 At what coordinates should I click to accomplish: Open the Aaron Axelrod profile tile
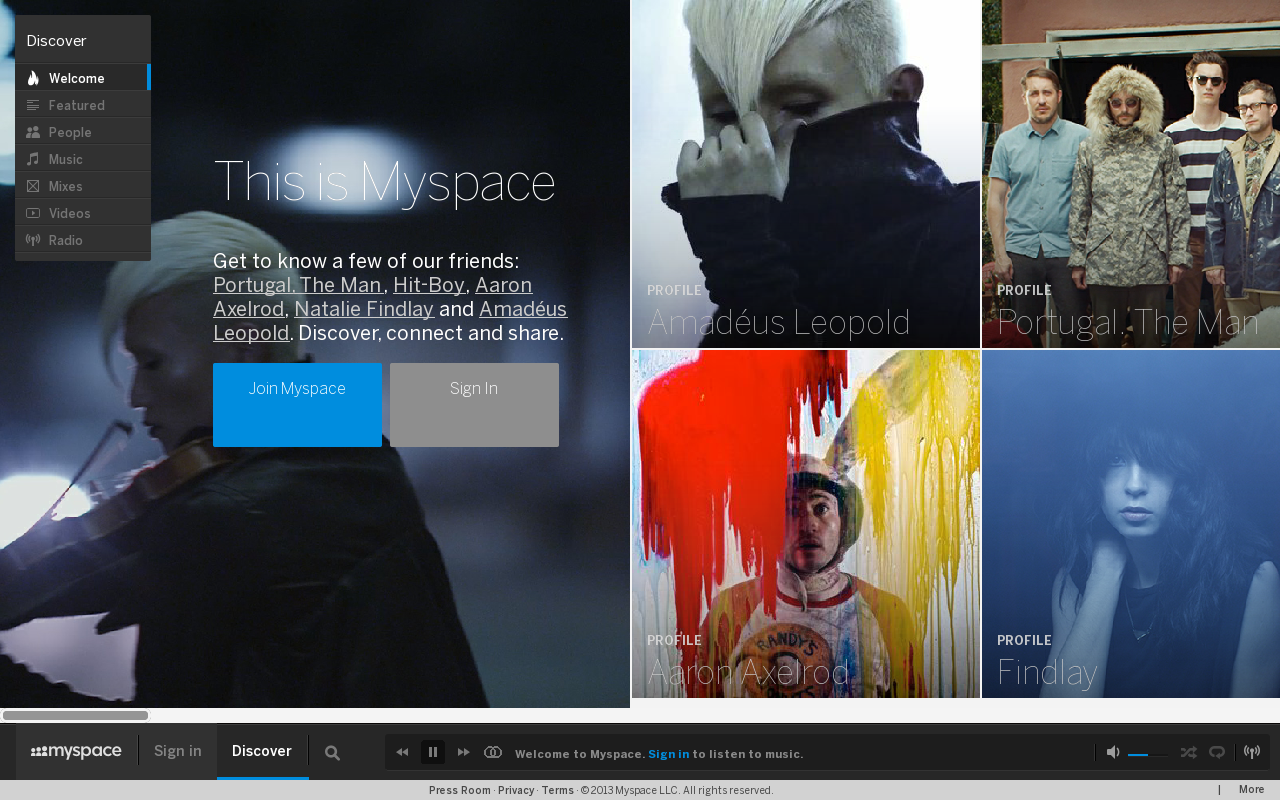coord(806,524)
